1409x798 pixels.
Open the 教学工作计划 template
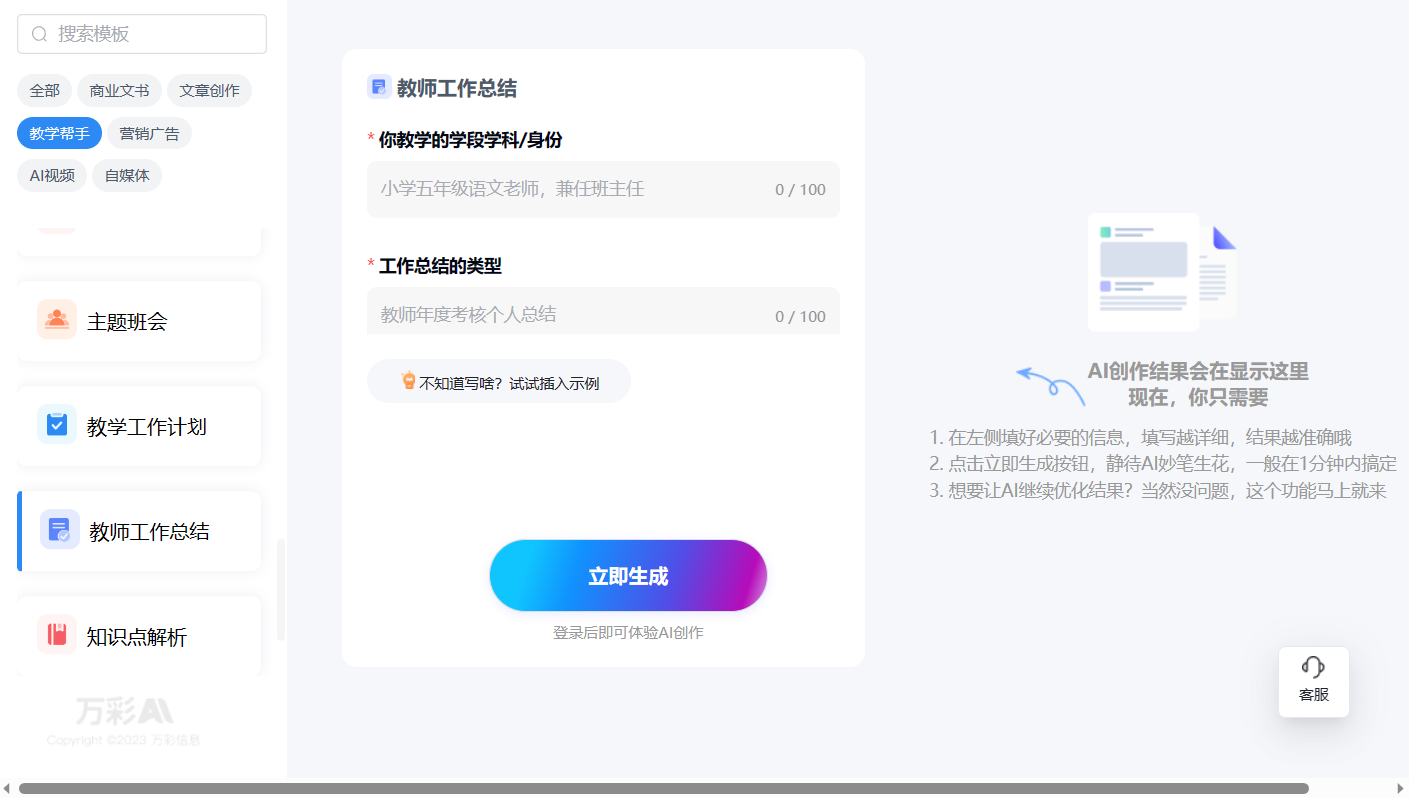139,426
